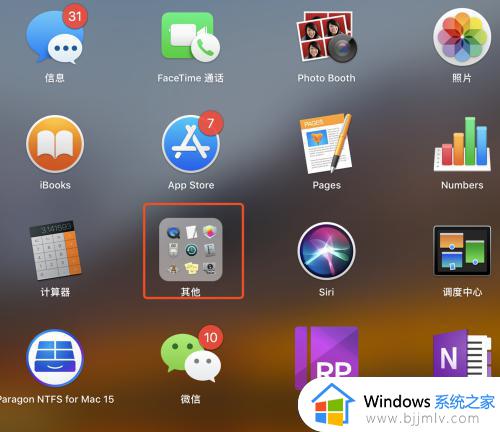Click the iBooks label text
Screen dimensions: 500x432
55,185
